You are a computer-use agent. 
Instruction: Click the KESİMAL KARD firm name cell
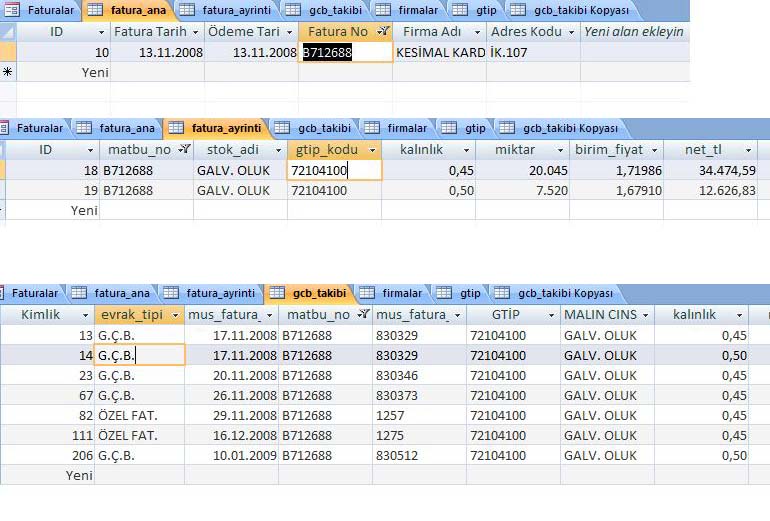point(440,52)
